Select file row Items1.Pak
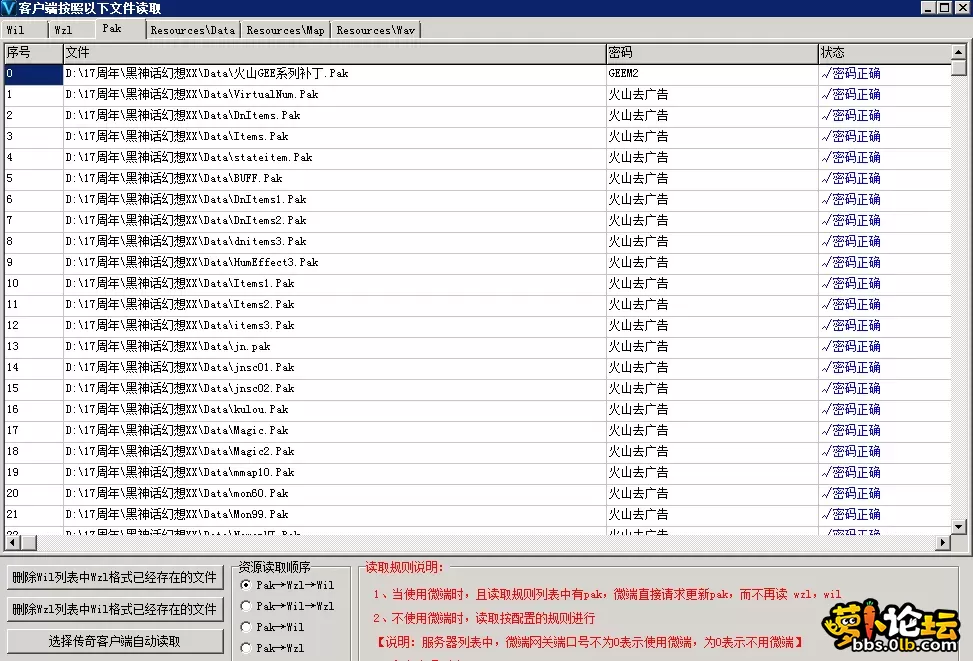This screenshot has height=661, width=973. click(x=477, y=283)
